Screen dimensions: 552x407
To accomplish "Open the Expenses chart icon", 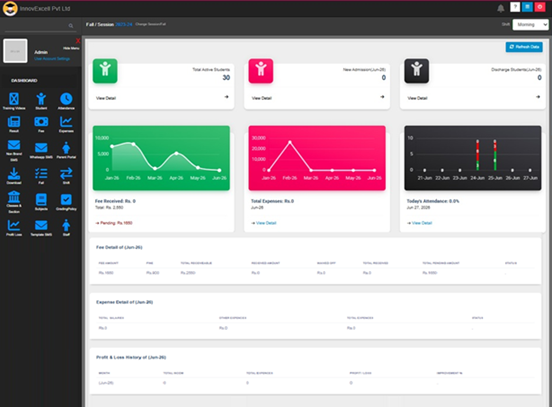I will click(66, 122).
